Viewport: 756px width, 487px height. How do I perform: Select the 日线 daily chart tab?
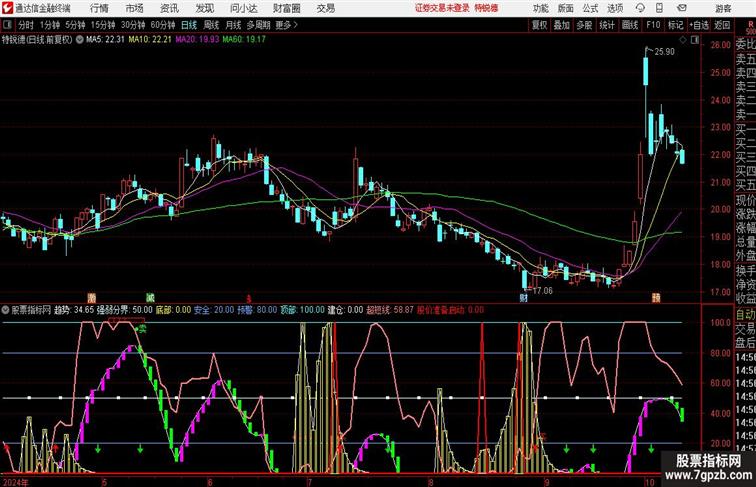click(189, 25)
